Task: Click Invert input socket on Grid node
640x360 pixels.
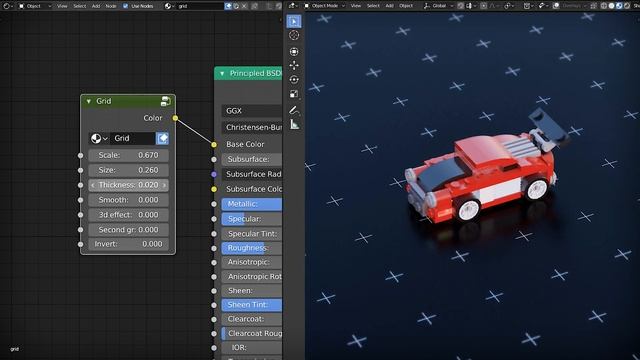Action: [x=80, y=244]
